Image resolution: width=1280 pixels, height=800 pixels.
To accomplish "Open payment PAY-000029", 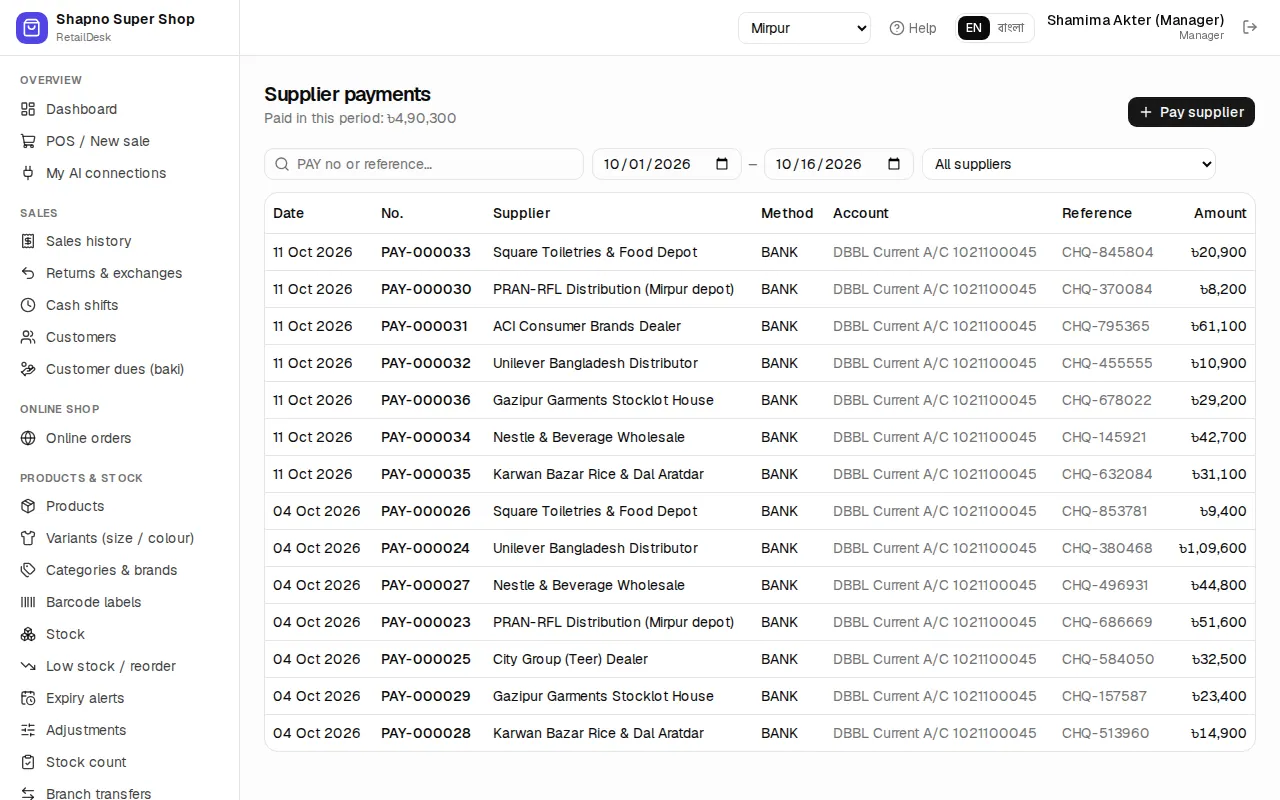I will click(x=426, y=696).
